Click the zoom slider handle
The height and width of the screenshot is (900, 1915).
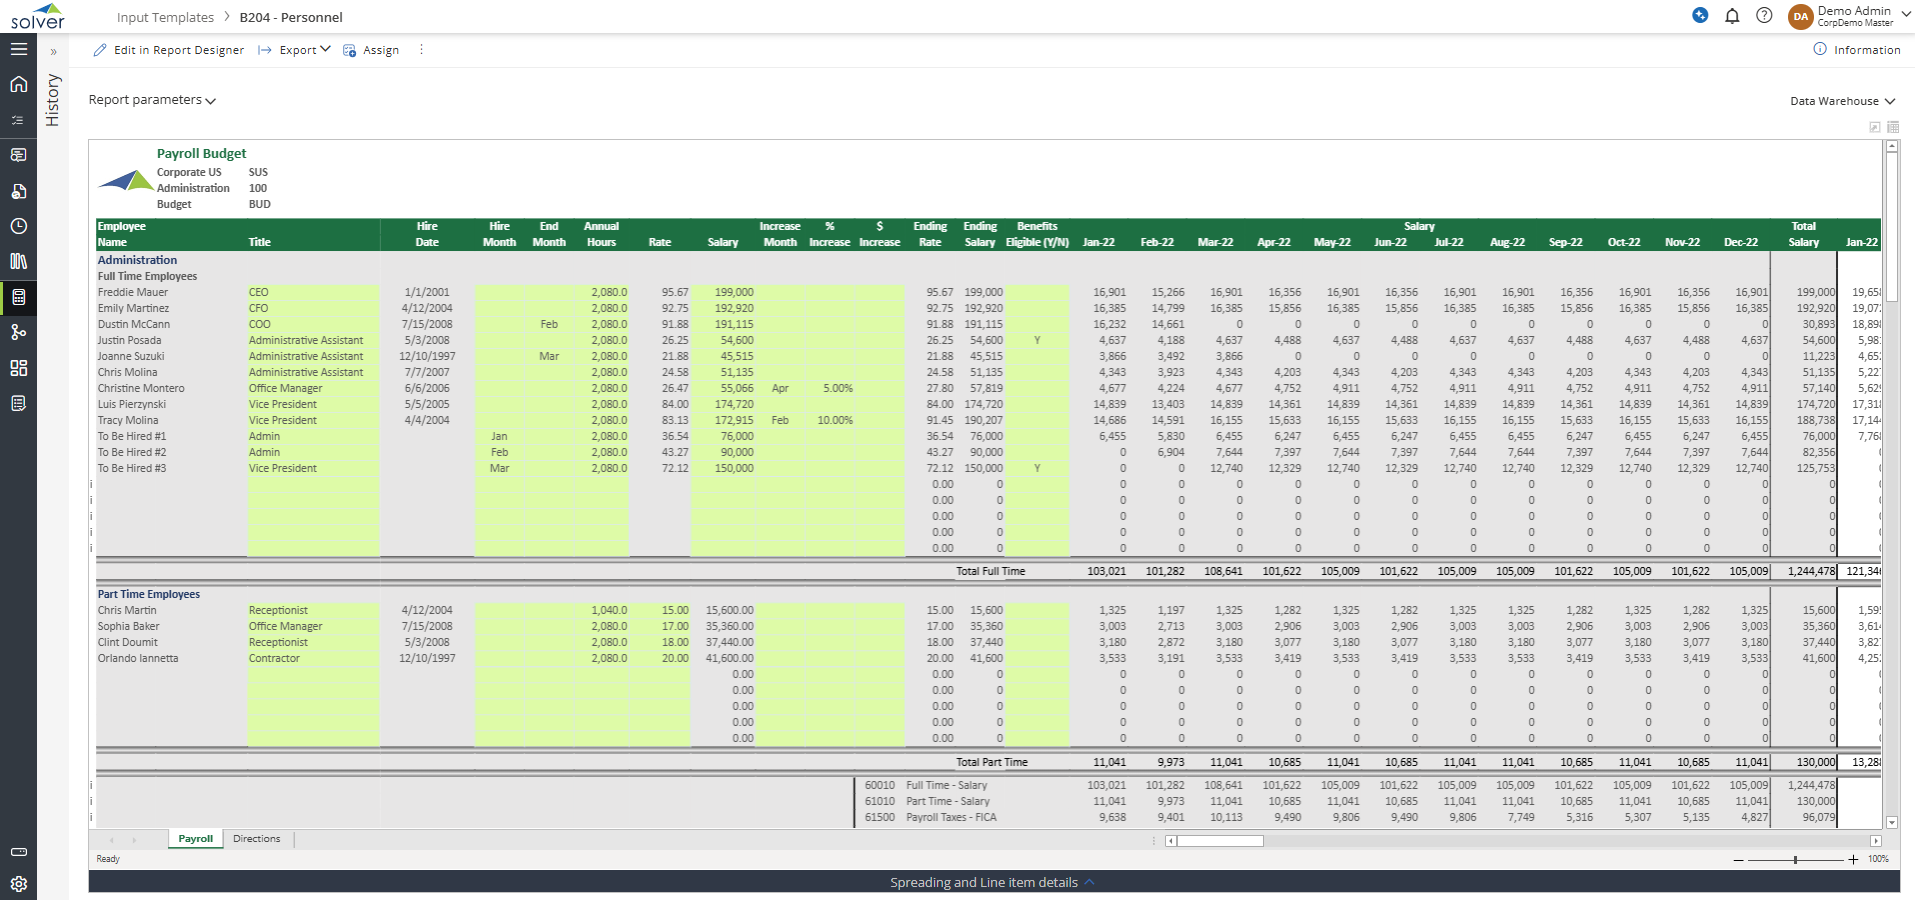(1795, 860)
